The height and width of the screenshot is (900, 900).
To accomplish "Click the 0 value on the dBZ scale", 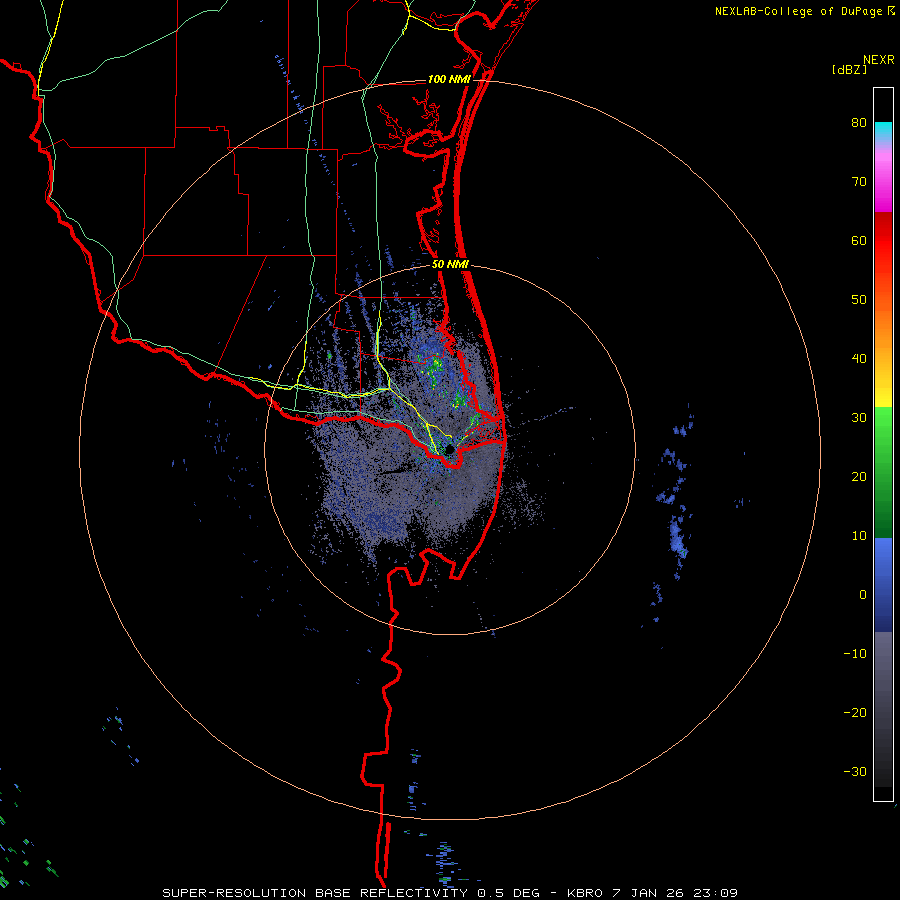I will (863, 595).
